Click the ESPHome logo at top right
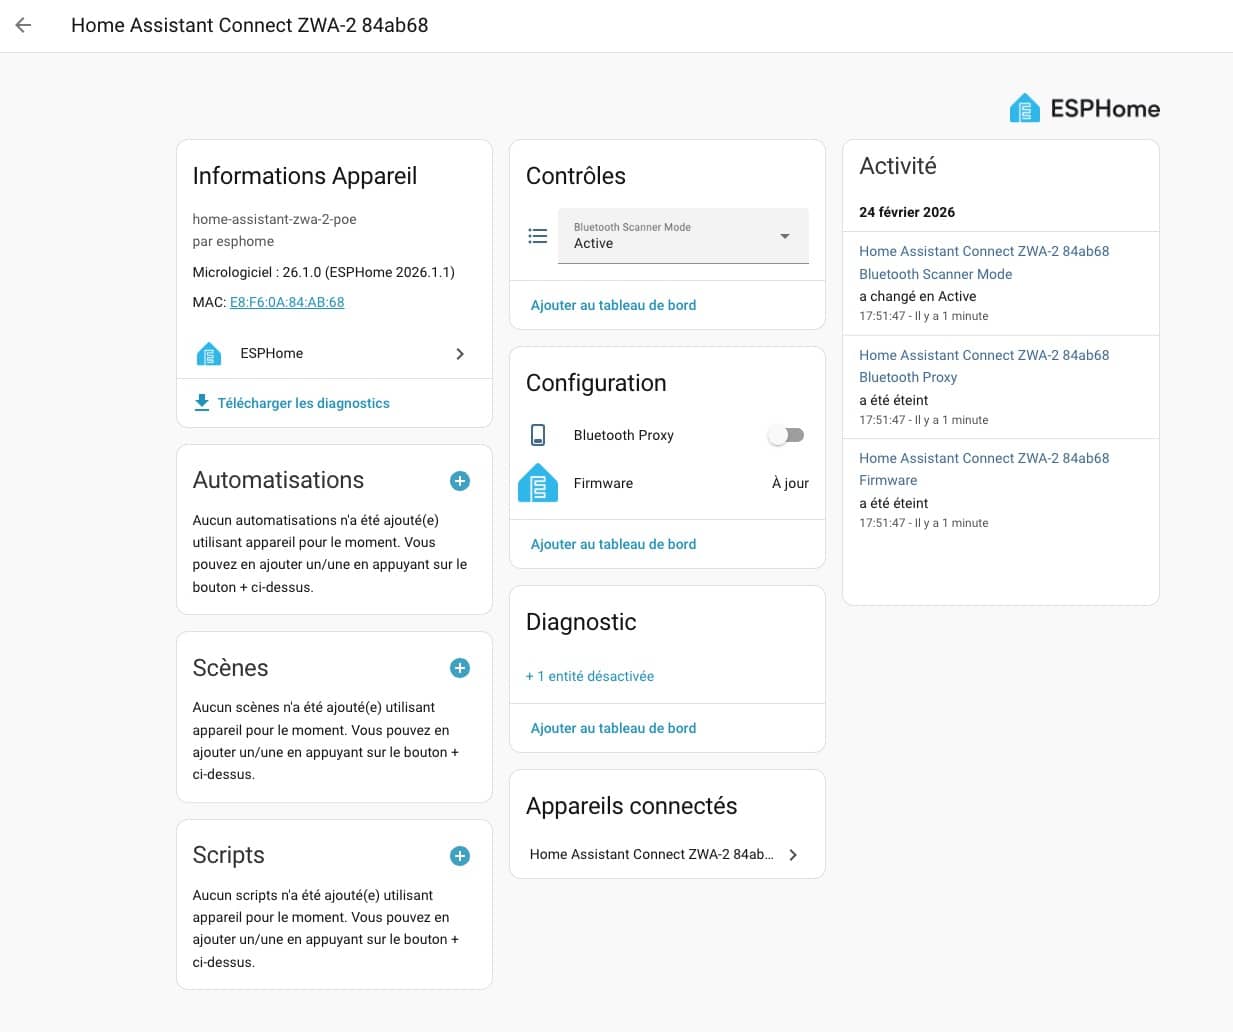 [x=1084, y=108]
